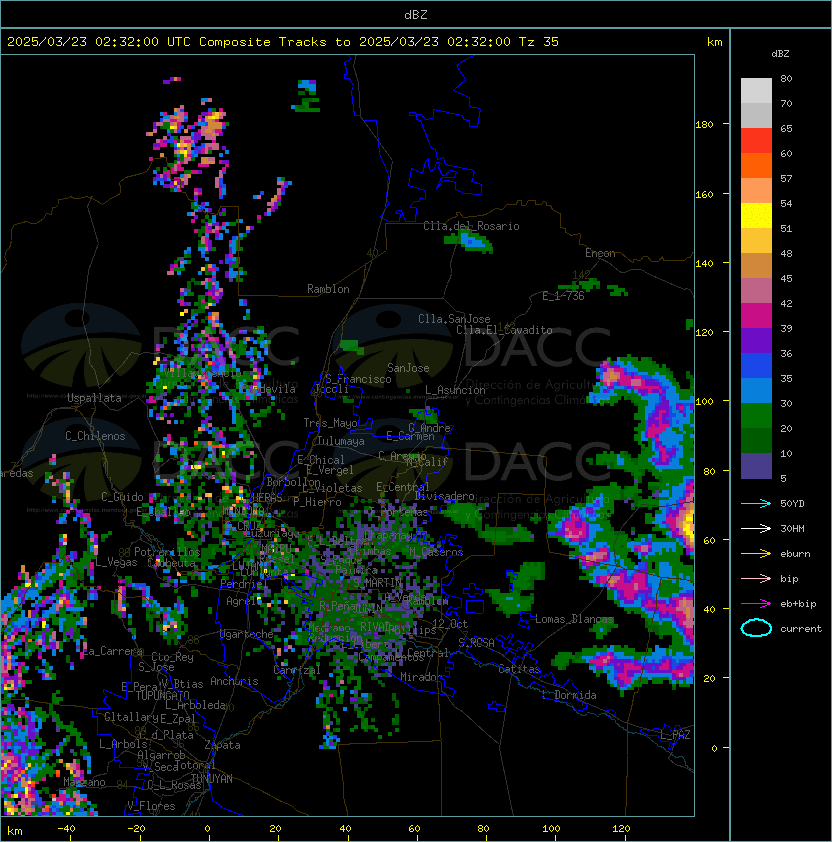Click the 'L_Dormida' map label
Screen dimensions: 832x842
[569, 695]
